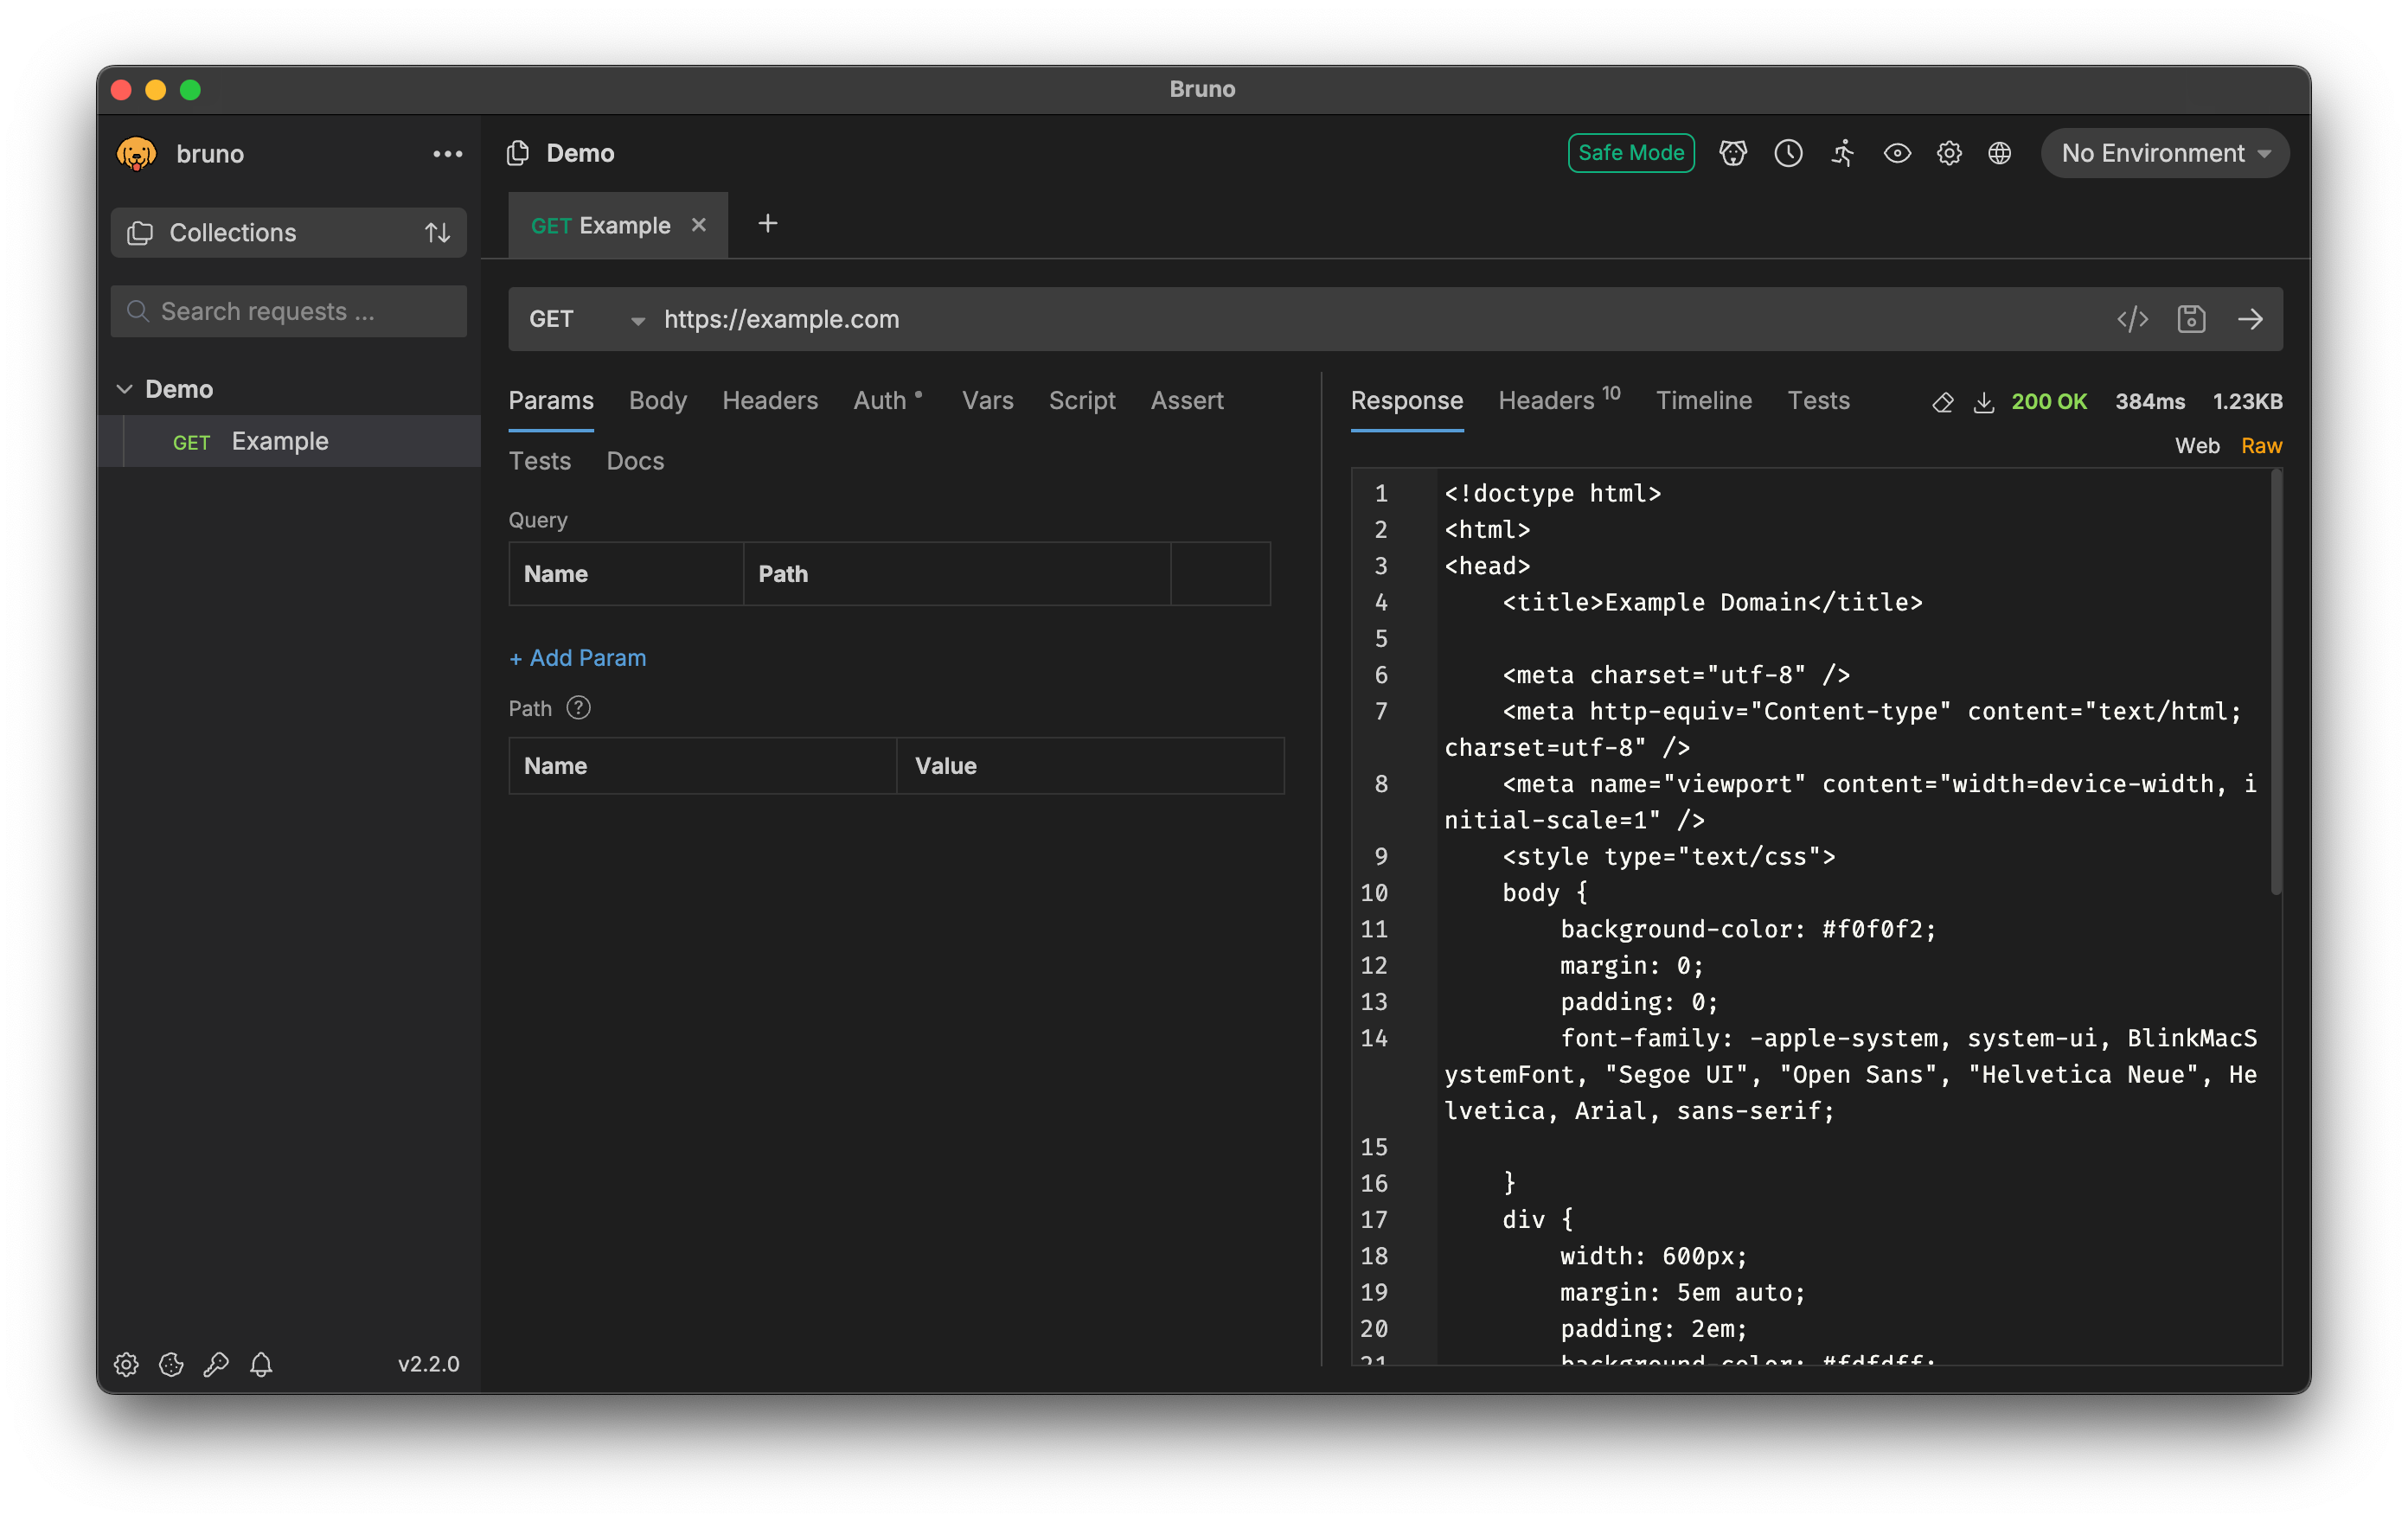Screen dimensions: 2408x1522
Task: Switch response view to Web
Action: coord(2197,445)
